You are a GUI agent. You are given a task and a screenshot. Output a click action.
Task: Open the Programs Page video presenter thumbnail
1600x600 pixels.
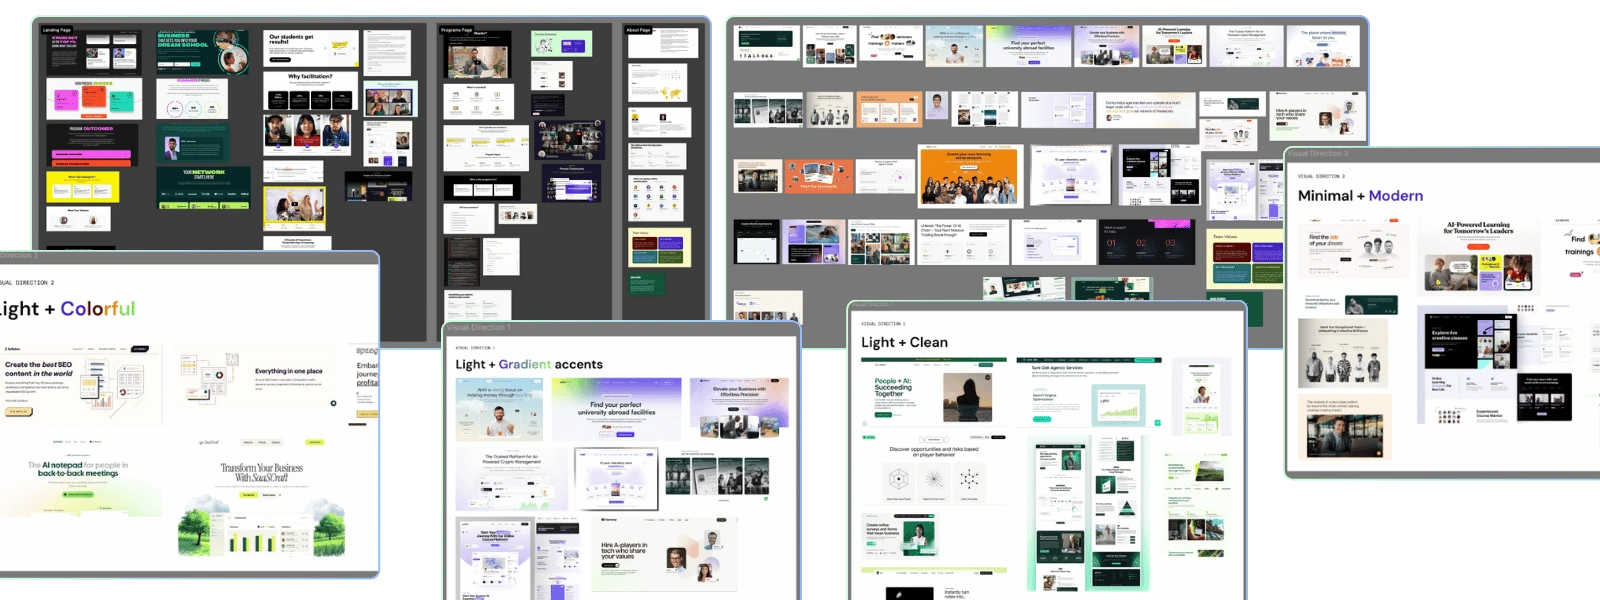click(x=478, y=55)
